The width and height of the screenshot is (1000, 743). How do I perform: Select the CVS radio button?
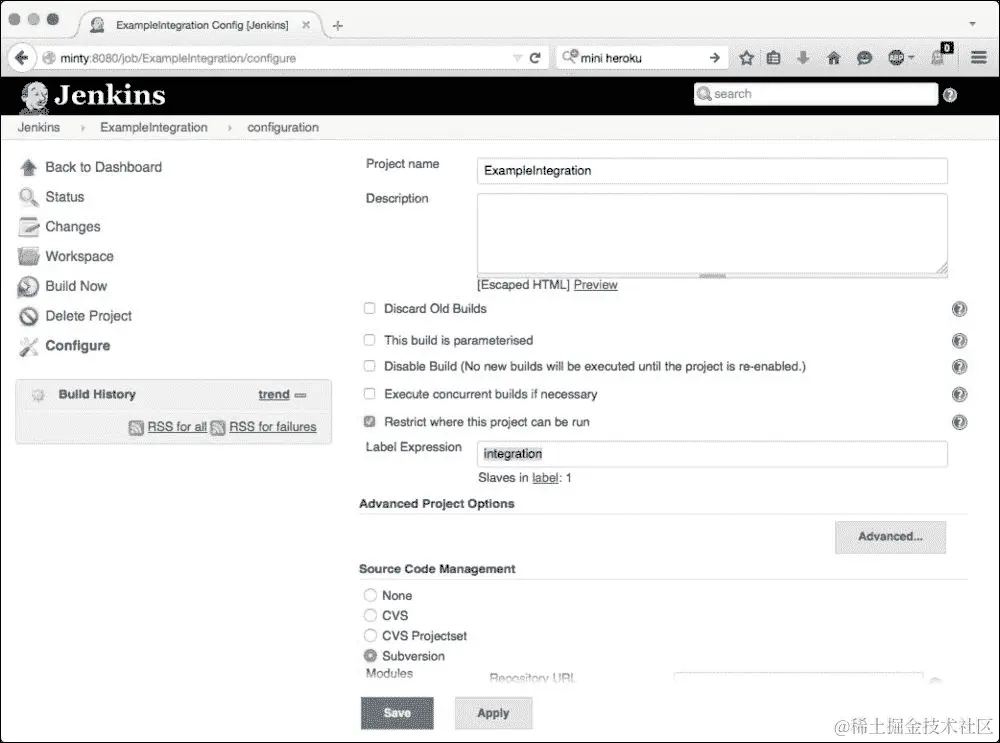(370, 615)
